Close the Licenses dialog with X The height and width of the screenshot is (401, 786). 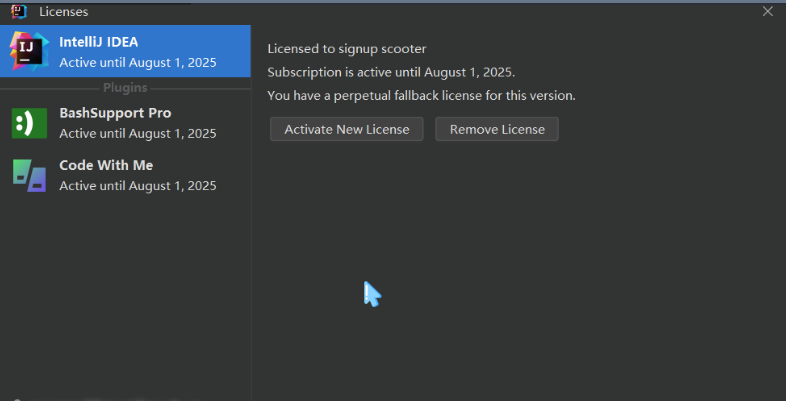pyautogui.click(x=768, y=12)
